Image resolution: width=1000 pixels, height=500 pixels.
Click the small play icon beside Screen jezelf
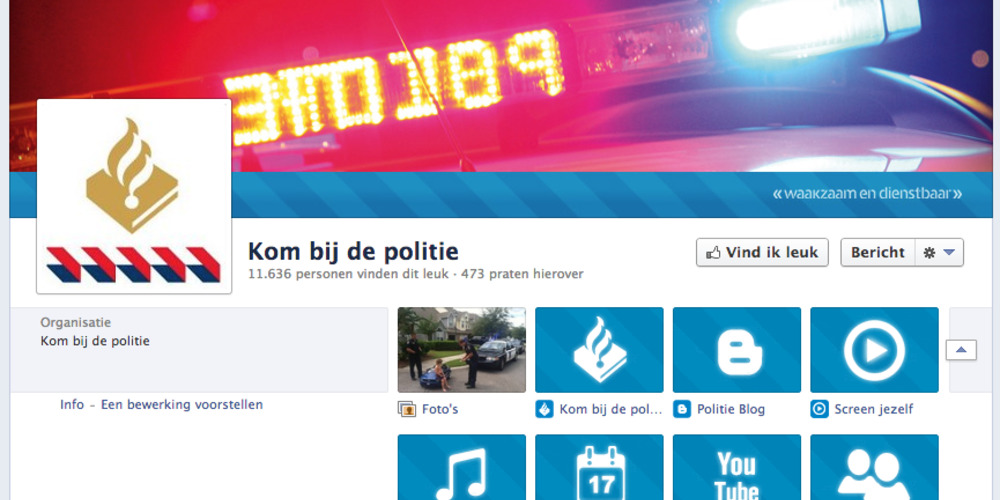pos(820,409)
